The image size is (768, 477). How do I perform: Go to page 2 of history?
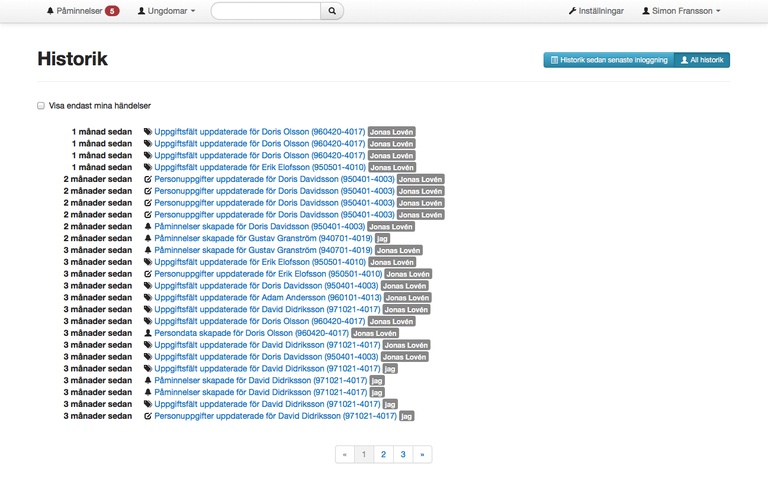[383, 454]
